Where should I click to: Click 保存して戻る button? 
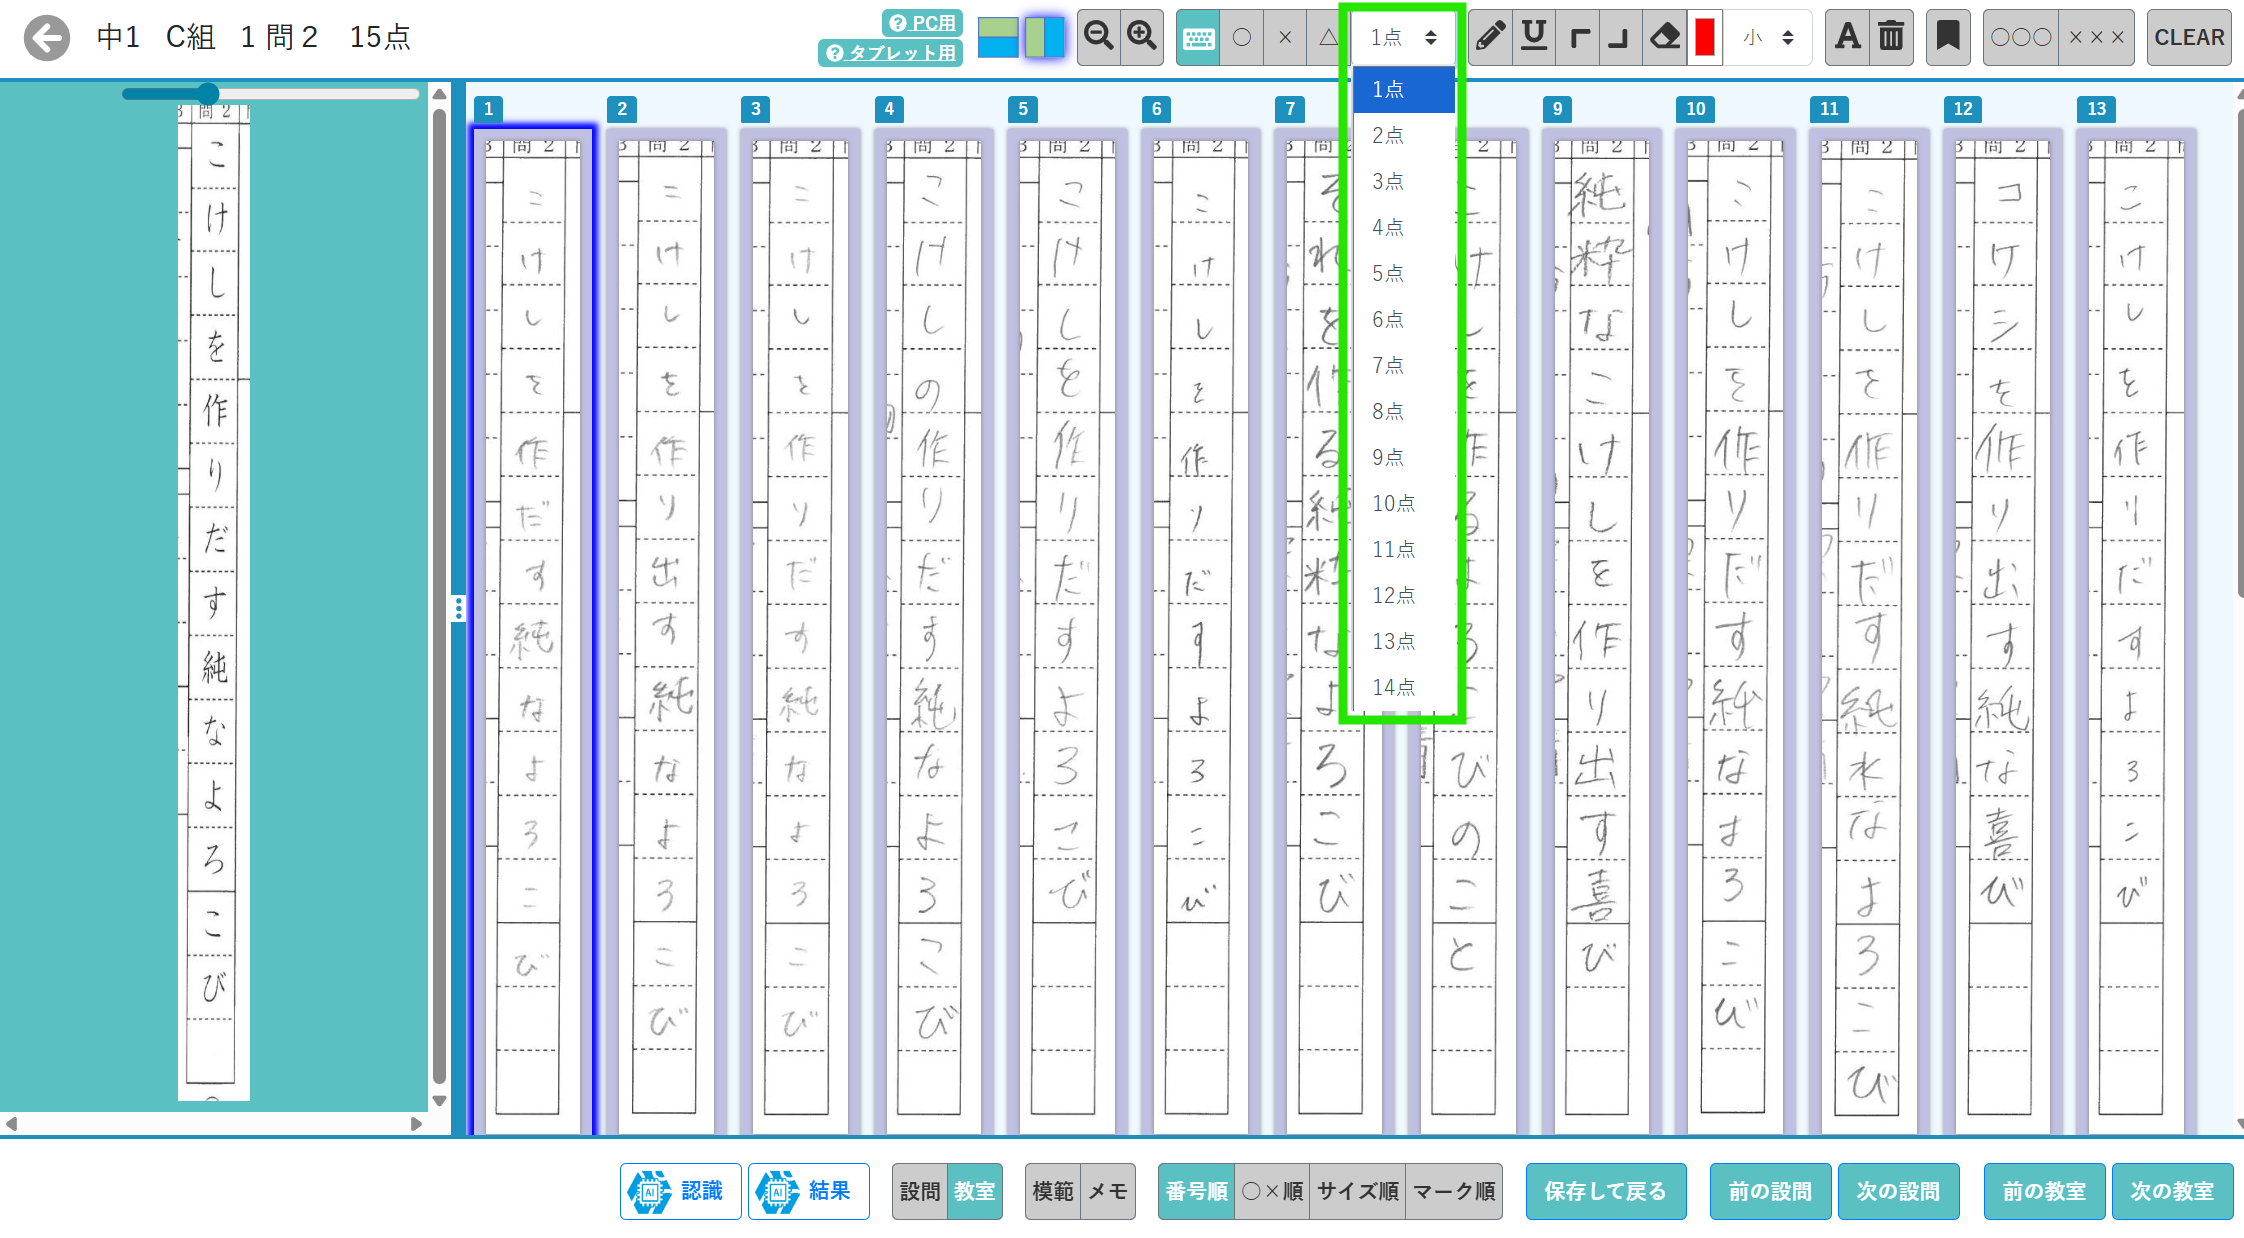click(1605, 1191)
